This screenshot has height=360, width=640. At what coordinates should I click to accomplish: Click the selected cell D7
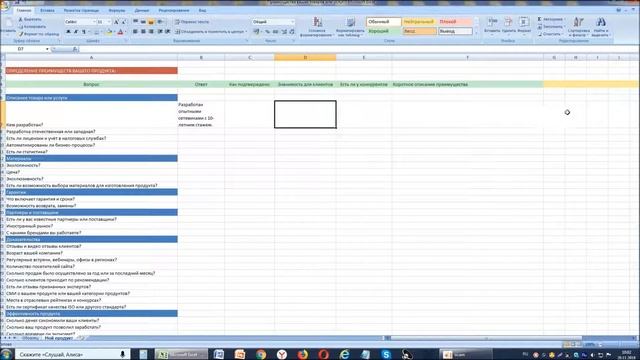tap(305, 114)
